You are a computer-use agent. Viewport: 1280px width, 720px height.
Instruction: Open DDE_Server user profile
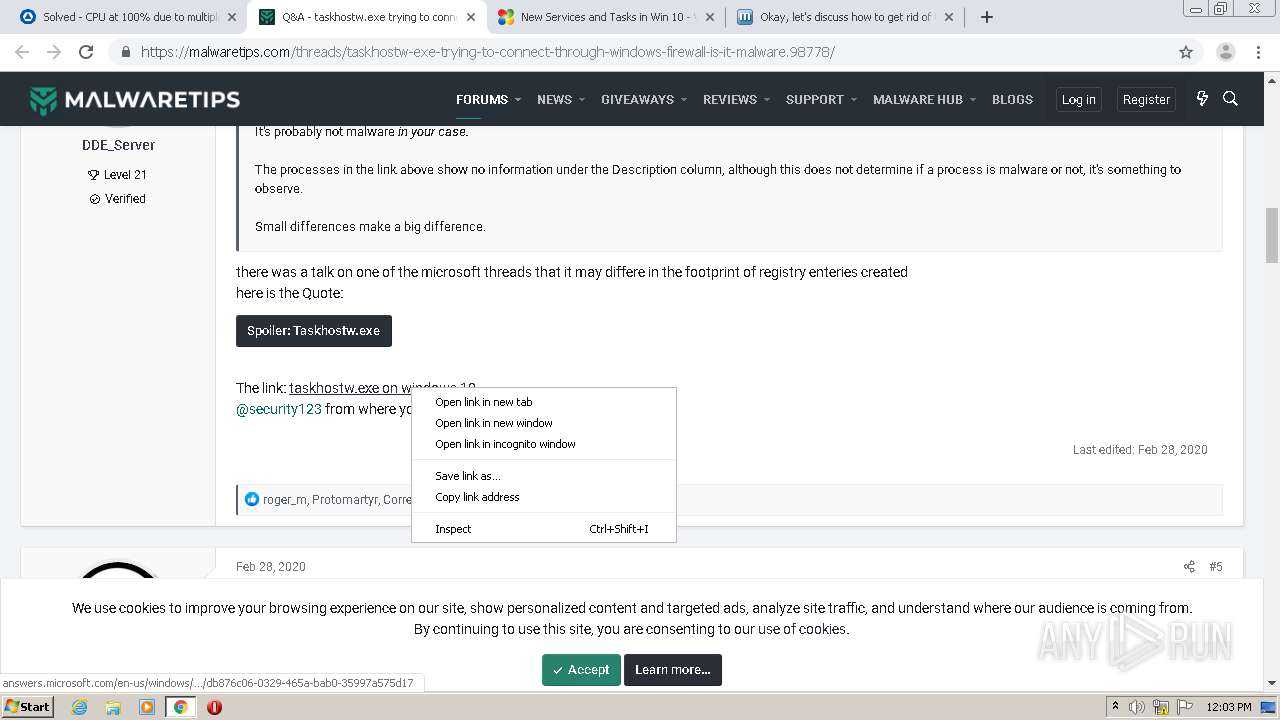[x=118, y=145]
